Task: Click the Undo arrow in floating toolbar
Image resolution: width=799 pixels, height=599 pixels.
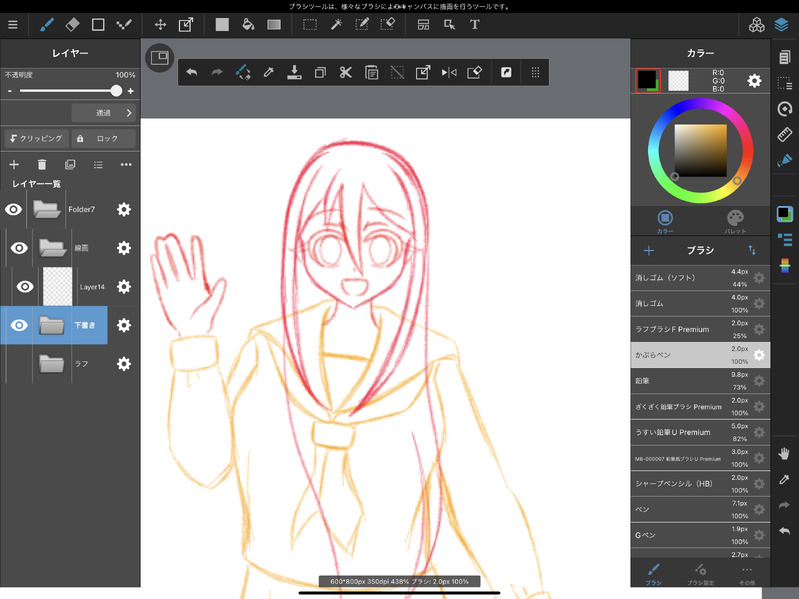Action: (x=192, y=72)
